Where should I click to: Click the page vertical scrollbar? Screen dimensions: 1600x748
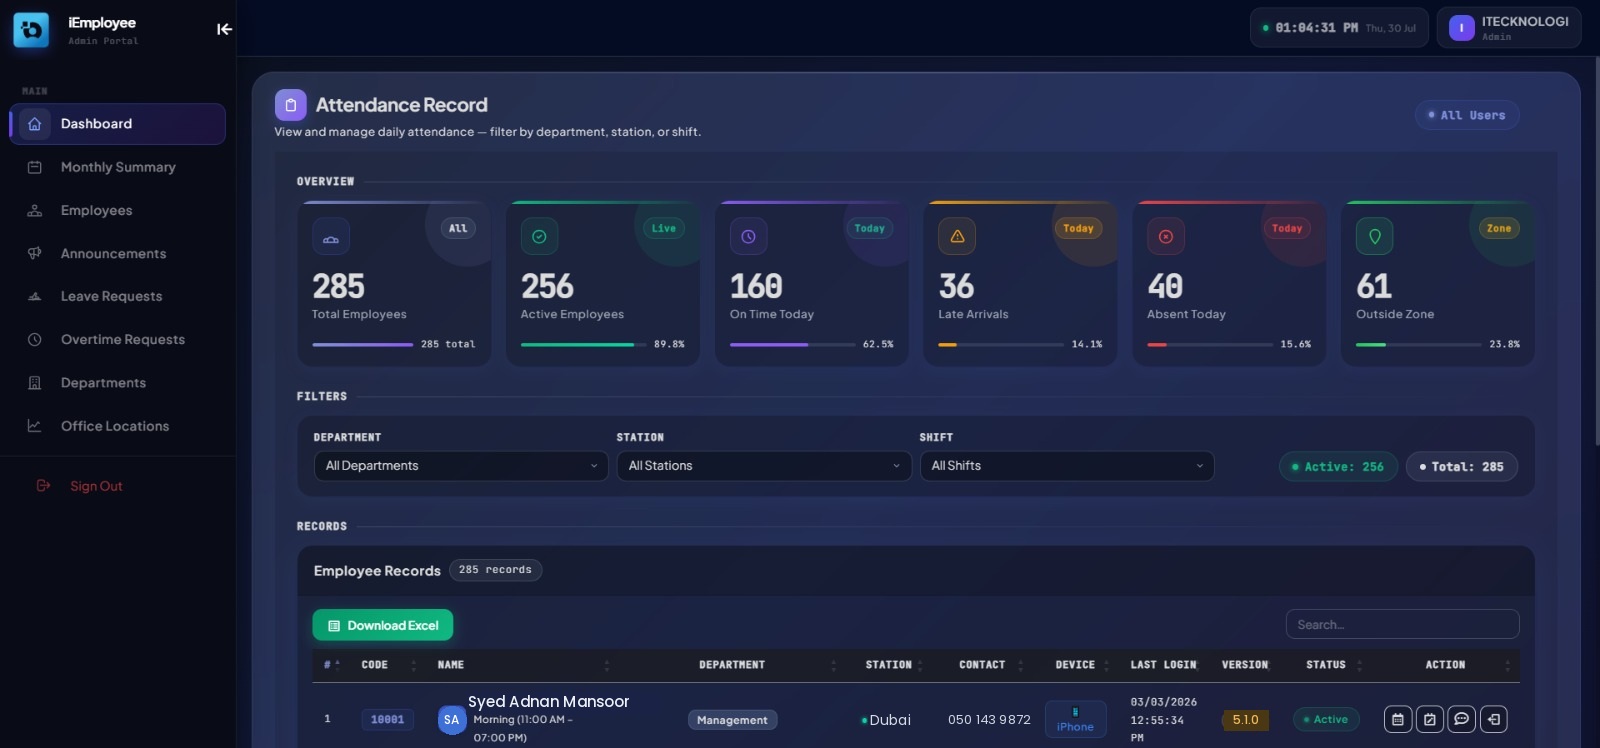1596,250
